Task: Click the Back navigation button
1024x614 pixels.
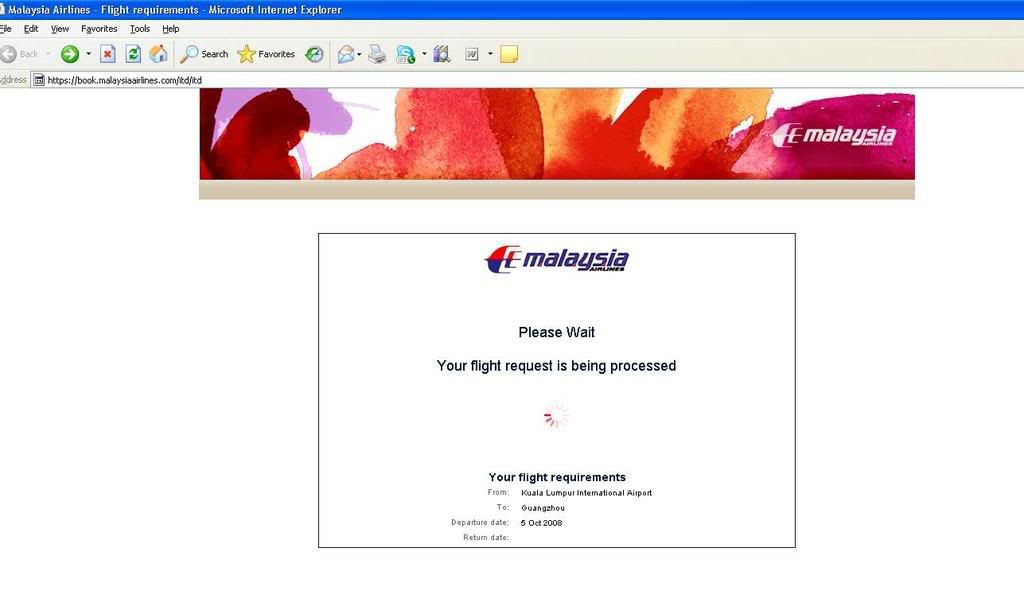Action: (20, 54)
